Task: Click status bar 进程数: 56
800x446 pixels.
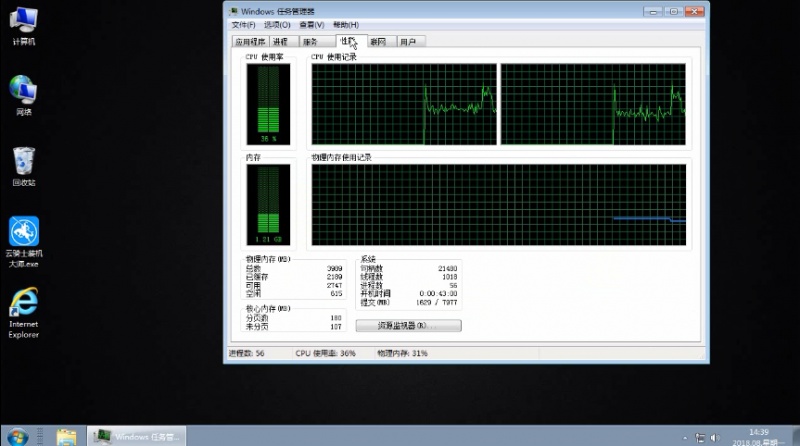Action: tap(246, 353)
